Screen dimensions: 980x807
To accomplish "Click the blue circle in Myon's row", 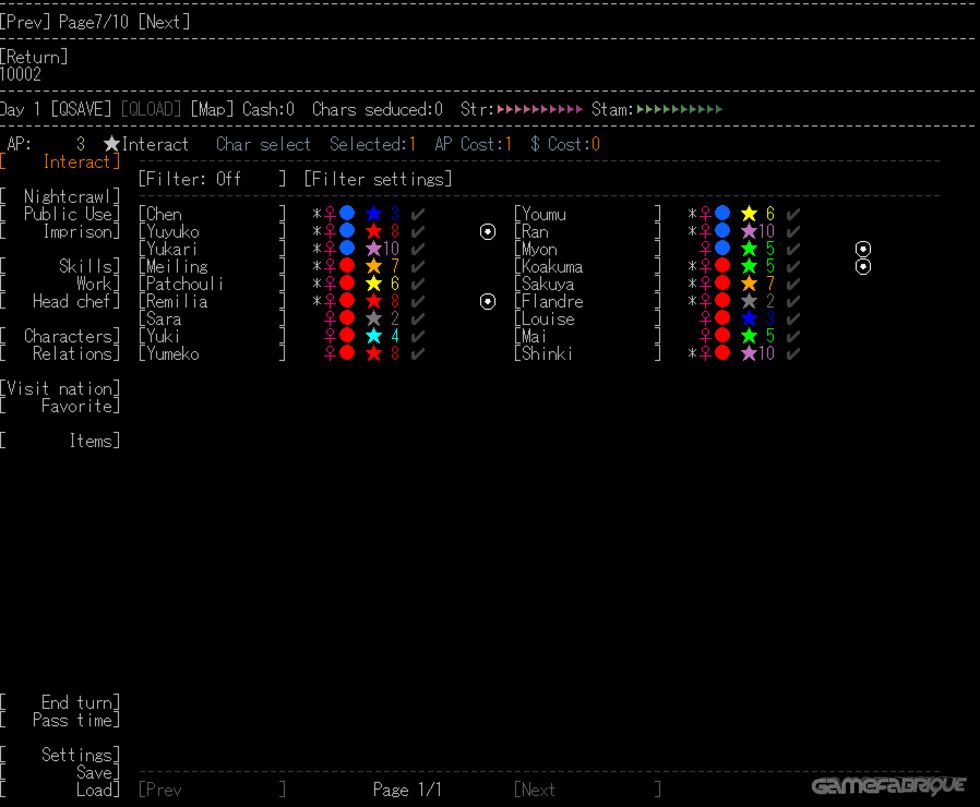I will point(722,249).
